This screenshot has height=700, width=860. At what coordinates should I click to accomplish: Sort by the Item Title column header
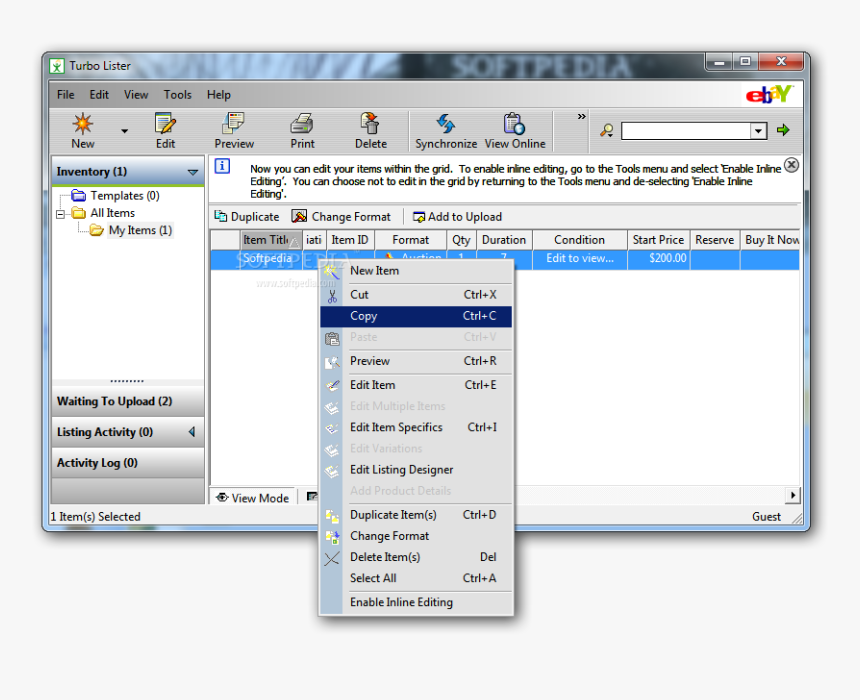[x=271, y=240]
